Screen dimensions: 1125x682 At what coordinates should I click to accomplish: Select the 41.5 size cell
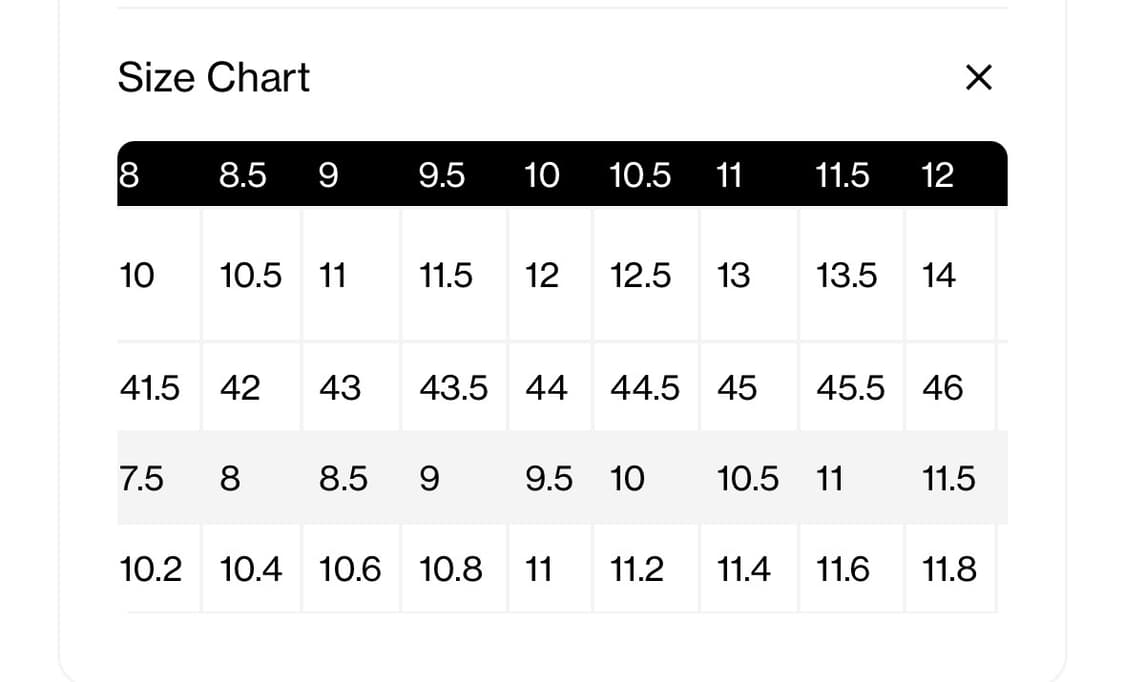tap(150, 387)
